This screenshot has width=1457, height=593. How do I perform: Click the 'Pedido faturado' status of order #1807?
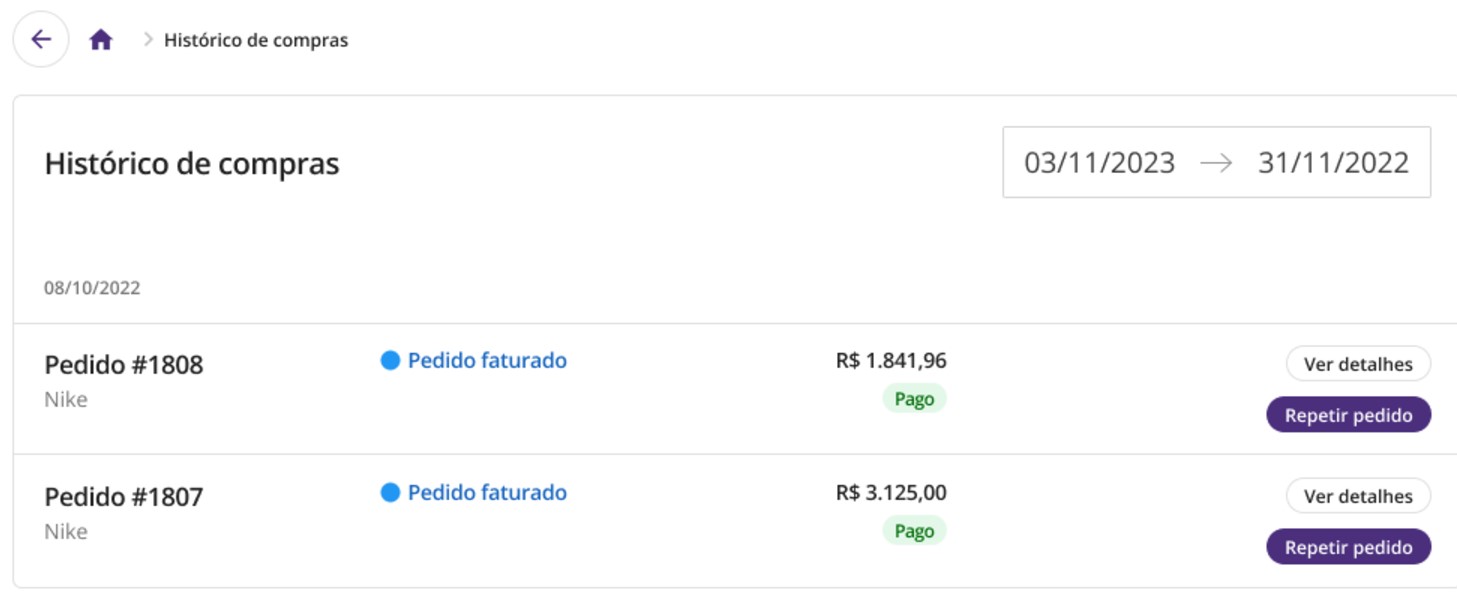(x=487, y=493)
